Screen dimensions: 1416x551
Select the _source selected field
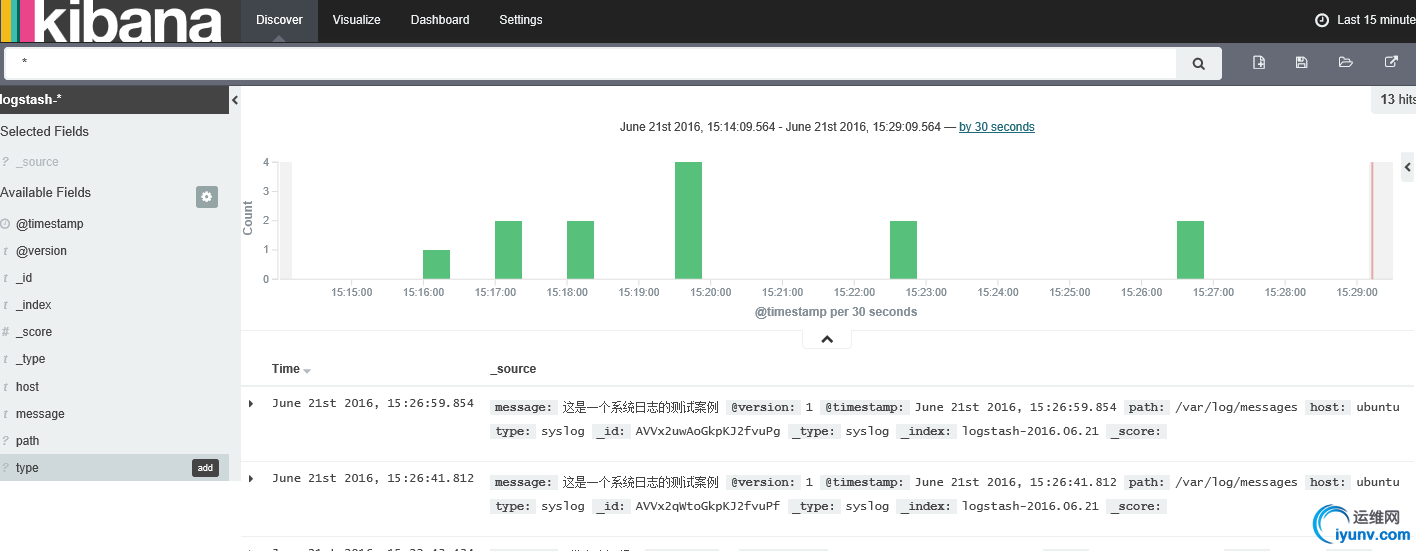(37, 162)
